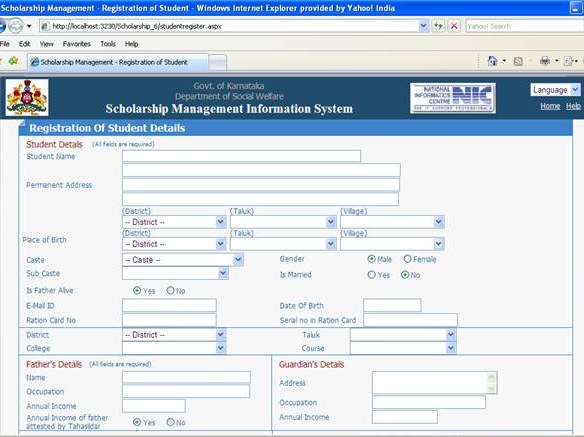Screen dimensions: 584x437
Task: Click the Favorites star icon
Action: click(x=13, y=61)
